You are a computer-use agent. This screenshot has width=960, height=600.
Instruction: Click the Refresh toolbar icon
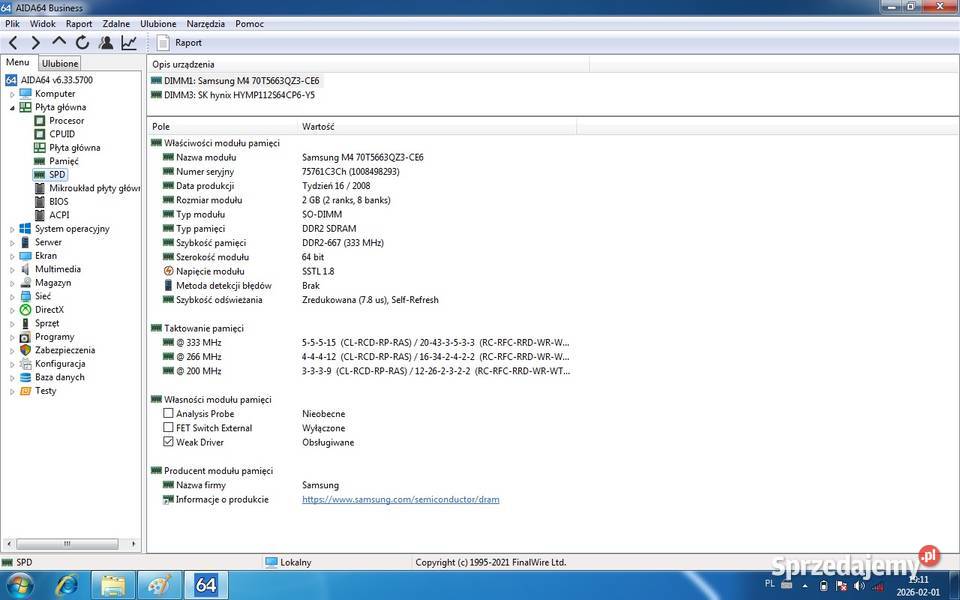click(x=82, y=43)
